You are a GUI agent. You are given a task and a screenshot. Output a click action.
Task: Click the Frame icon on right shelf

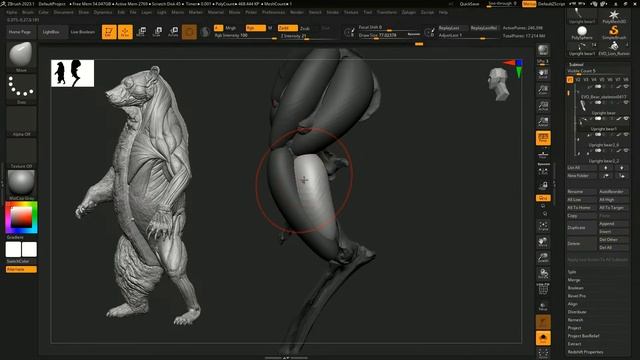(543, 226)
